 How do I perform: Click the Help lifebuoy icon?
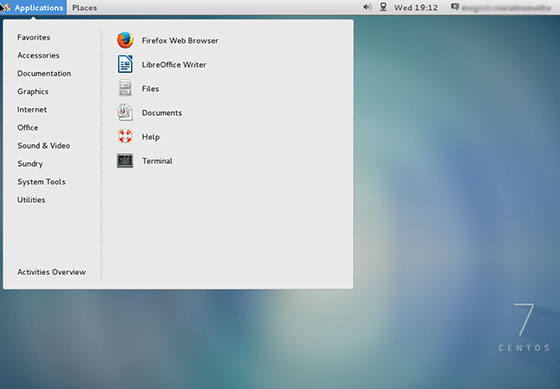click(x=125, y=136)
